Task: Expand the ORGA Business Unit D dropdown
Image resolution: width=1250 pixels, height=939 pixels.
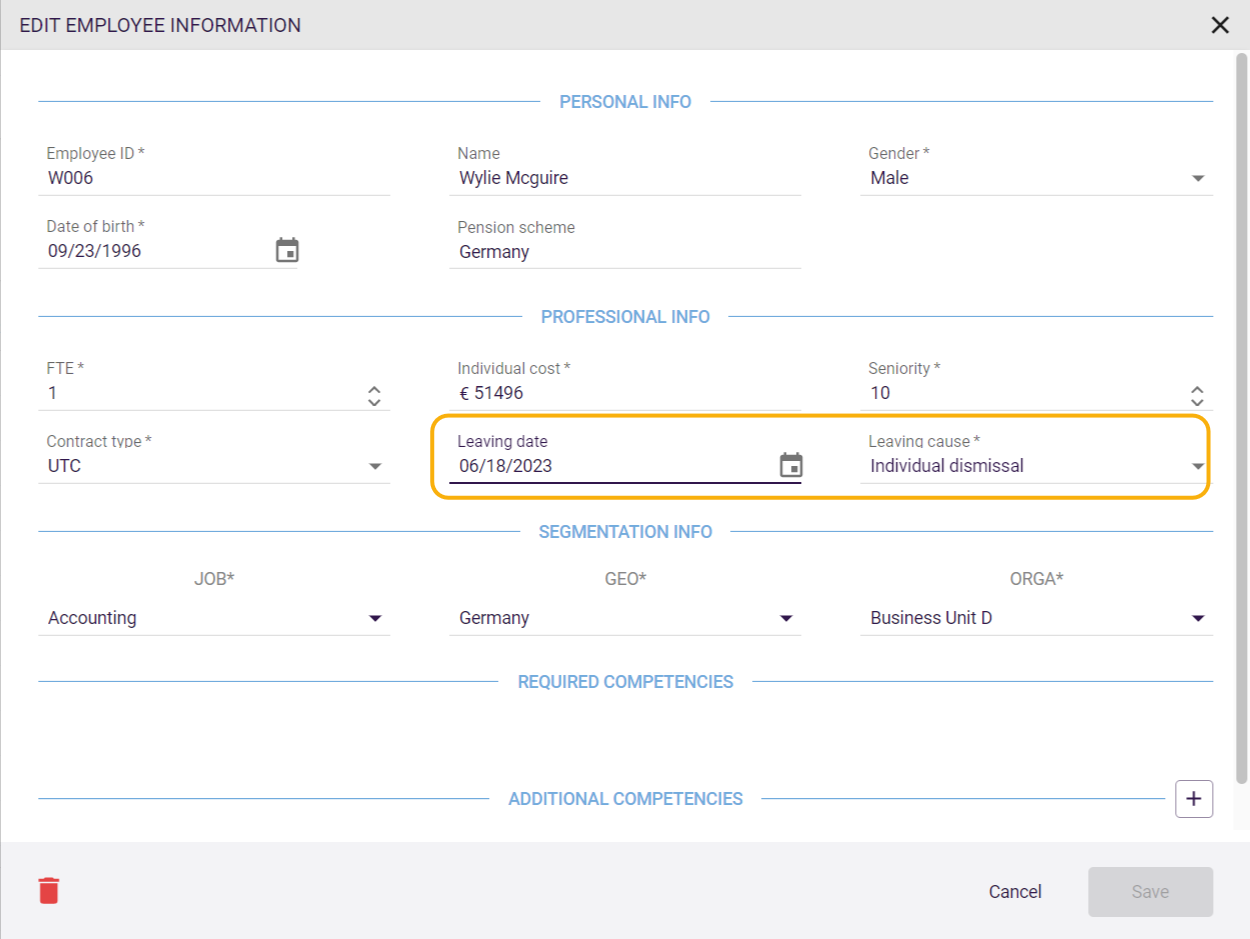Action: coord(1198,619)
